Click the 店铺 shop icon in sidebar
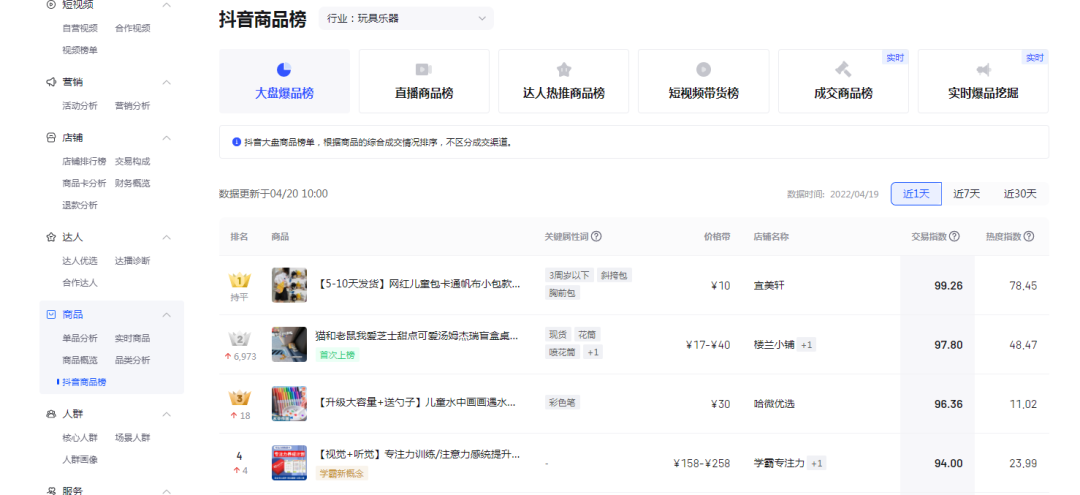The height and width of the screenshot is (495, 1080). click(x=51, y=138)
